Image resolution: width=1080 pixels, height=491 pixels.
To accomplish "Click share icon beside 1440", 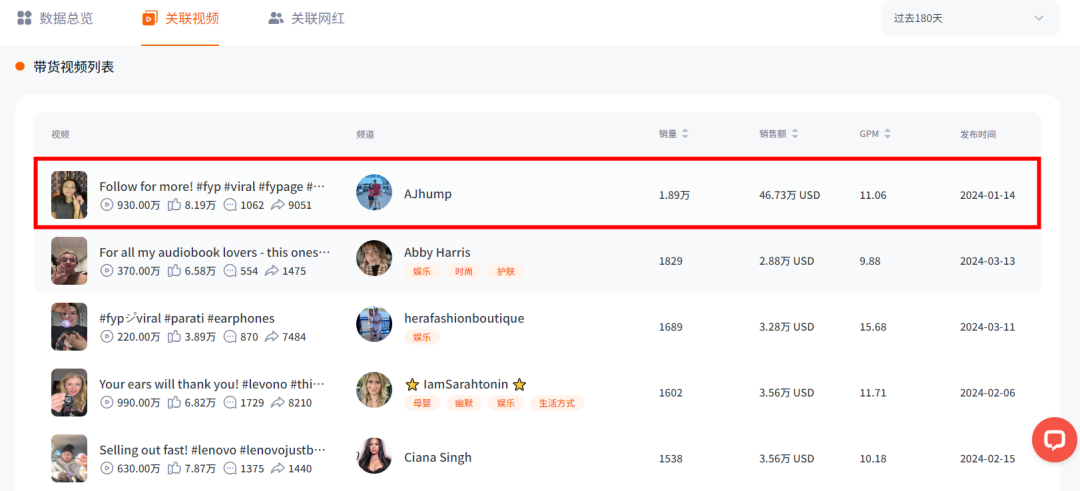I will 278,469.
